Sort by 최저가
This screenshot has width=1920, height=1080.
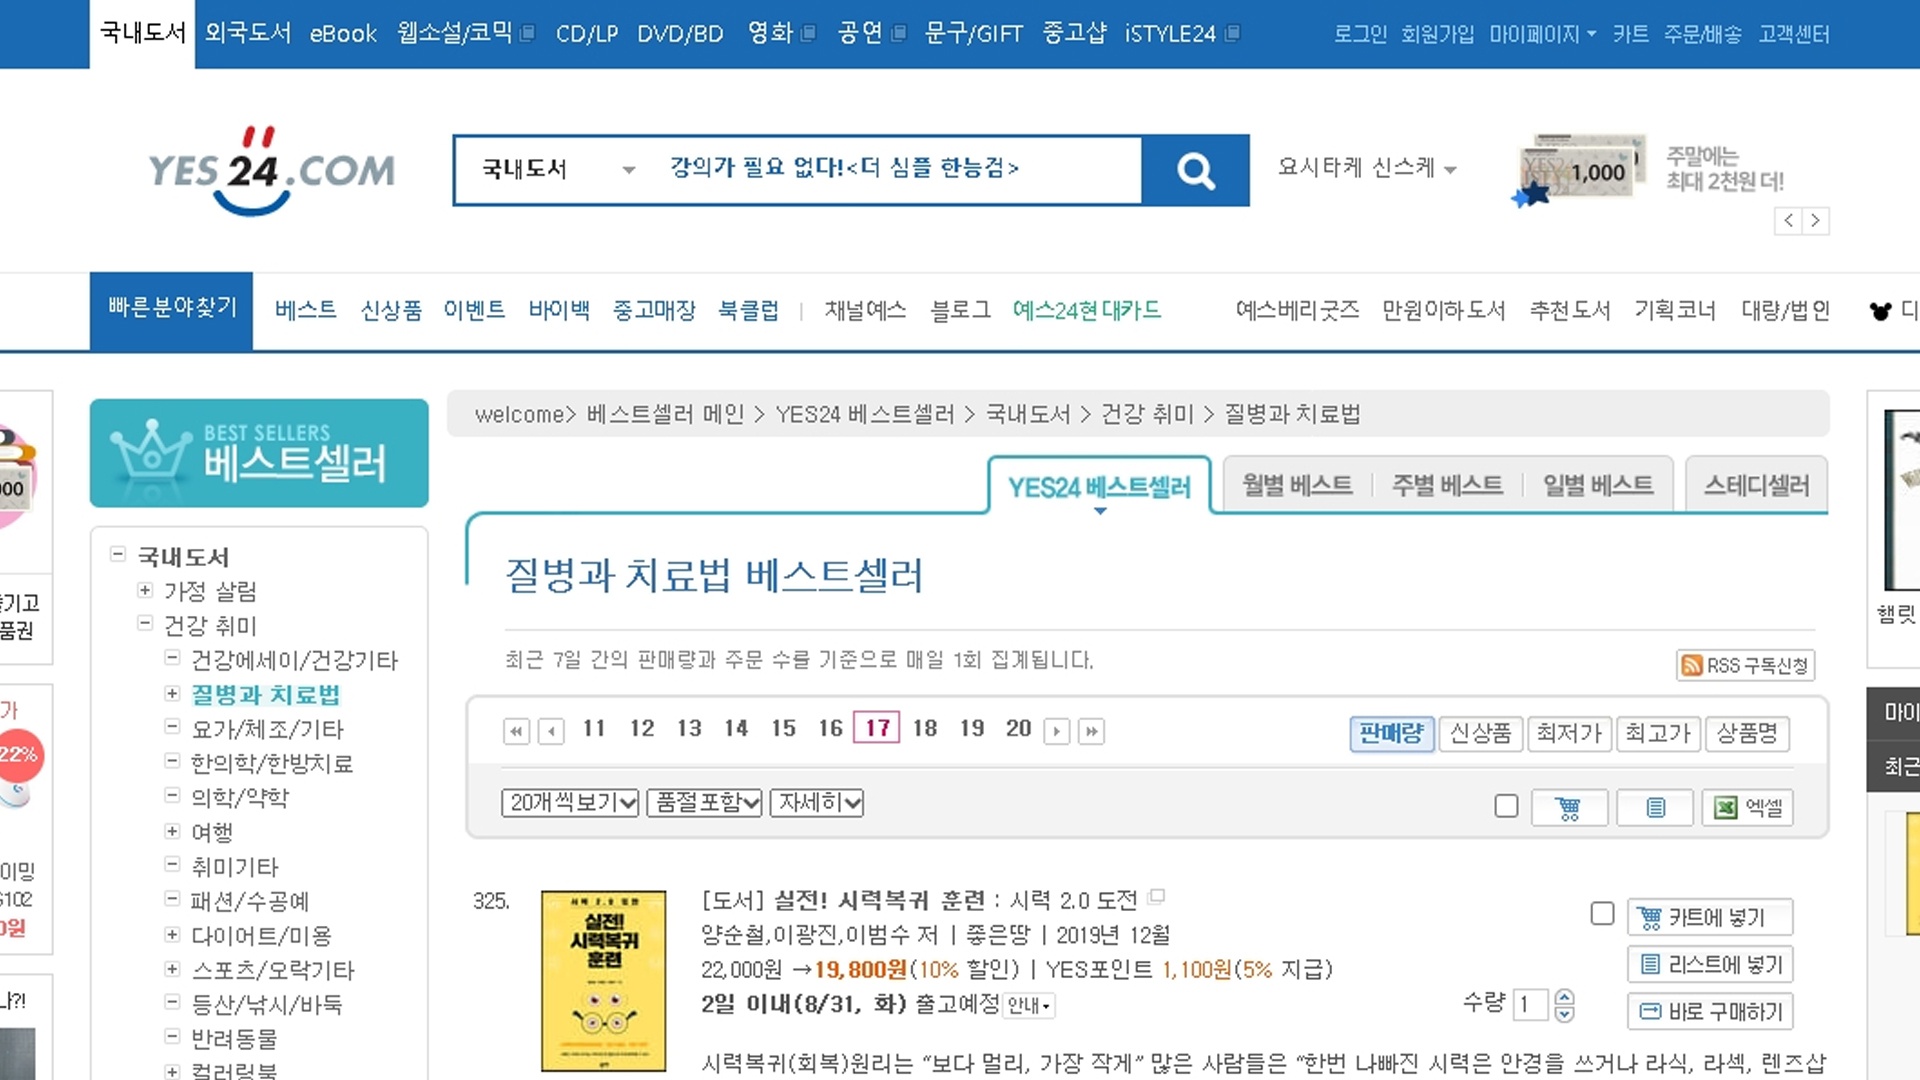pos(1568,733)
